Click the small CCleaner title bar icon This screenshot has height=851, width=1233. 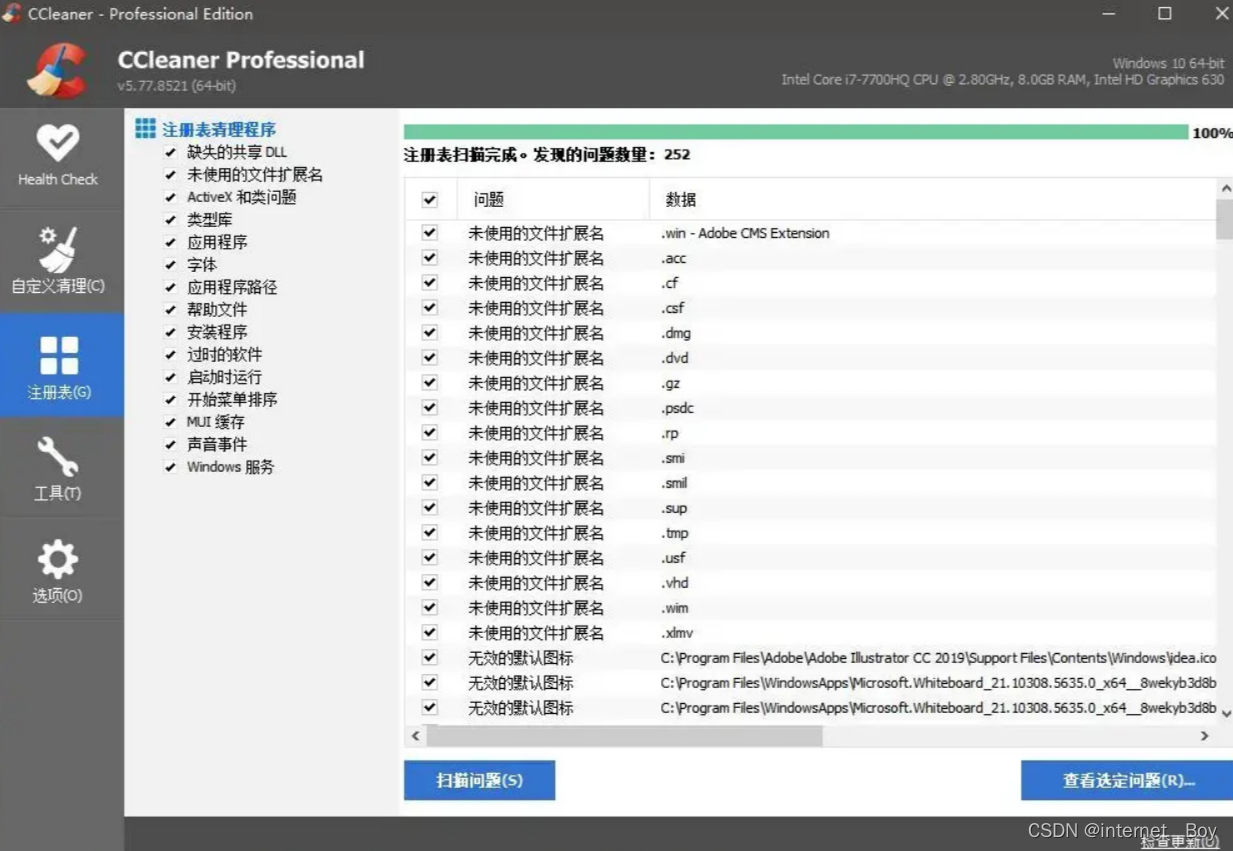12,13
